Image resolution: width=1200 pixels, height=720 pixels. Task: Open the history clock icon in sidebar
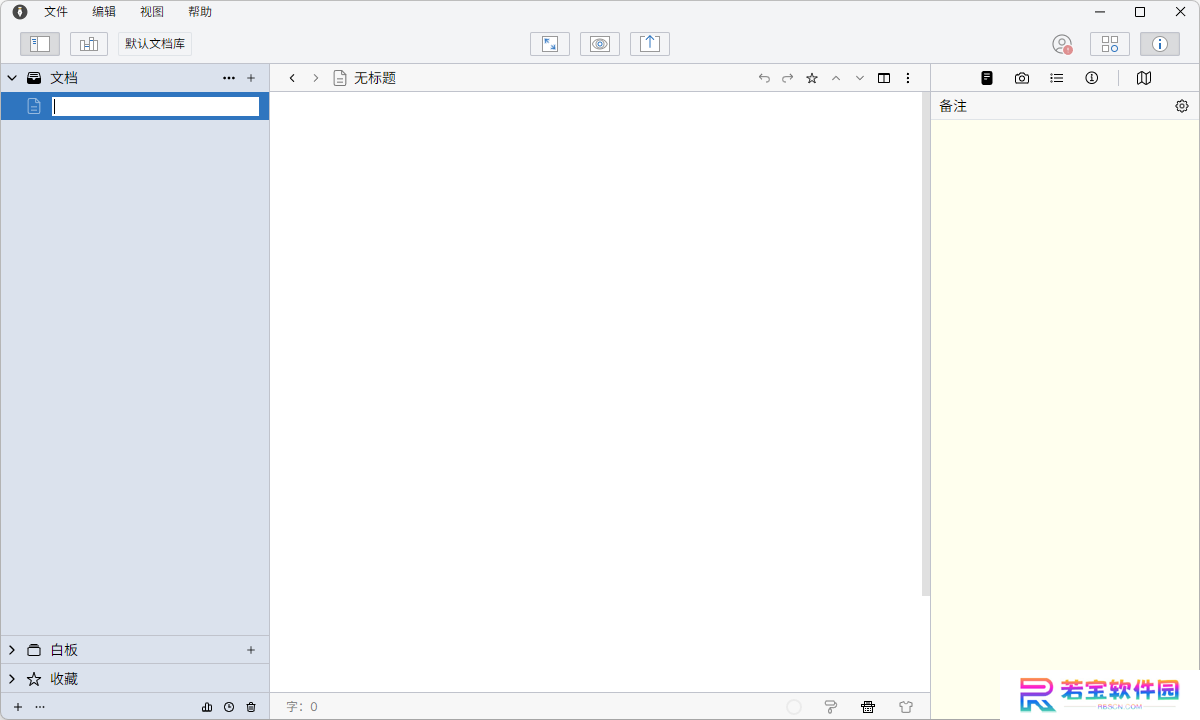click(229, 707)
